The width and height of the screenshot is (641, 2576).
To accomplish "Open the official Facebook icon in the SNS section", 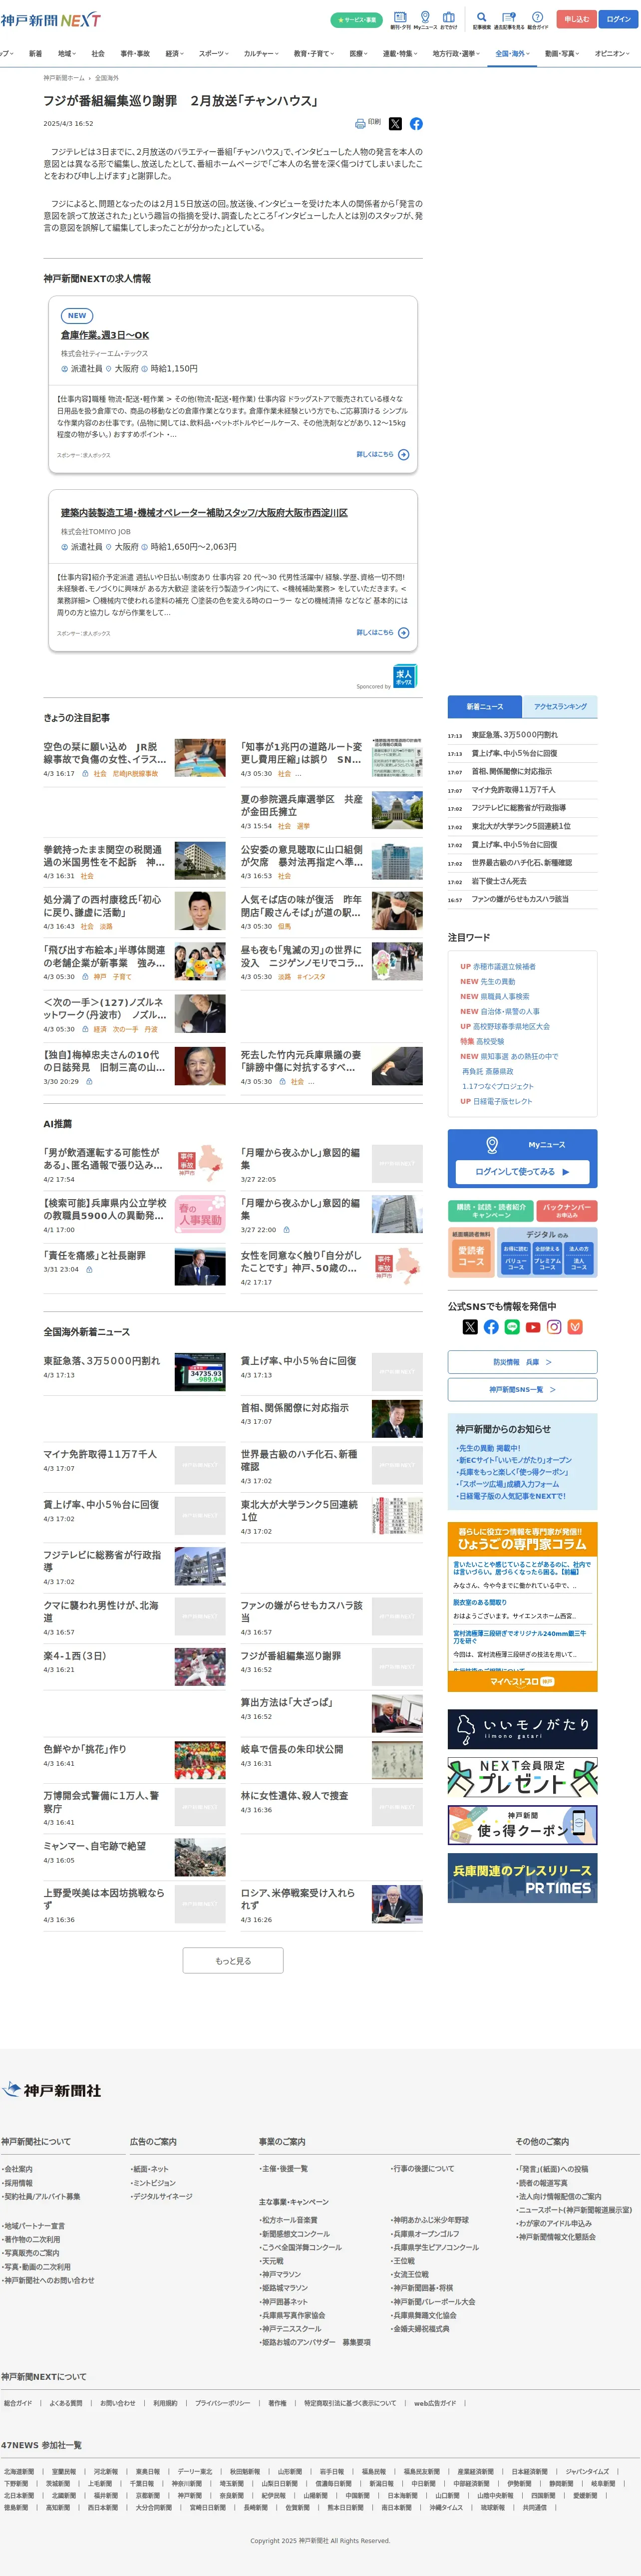I will click(491, 1327).
